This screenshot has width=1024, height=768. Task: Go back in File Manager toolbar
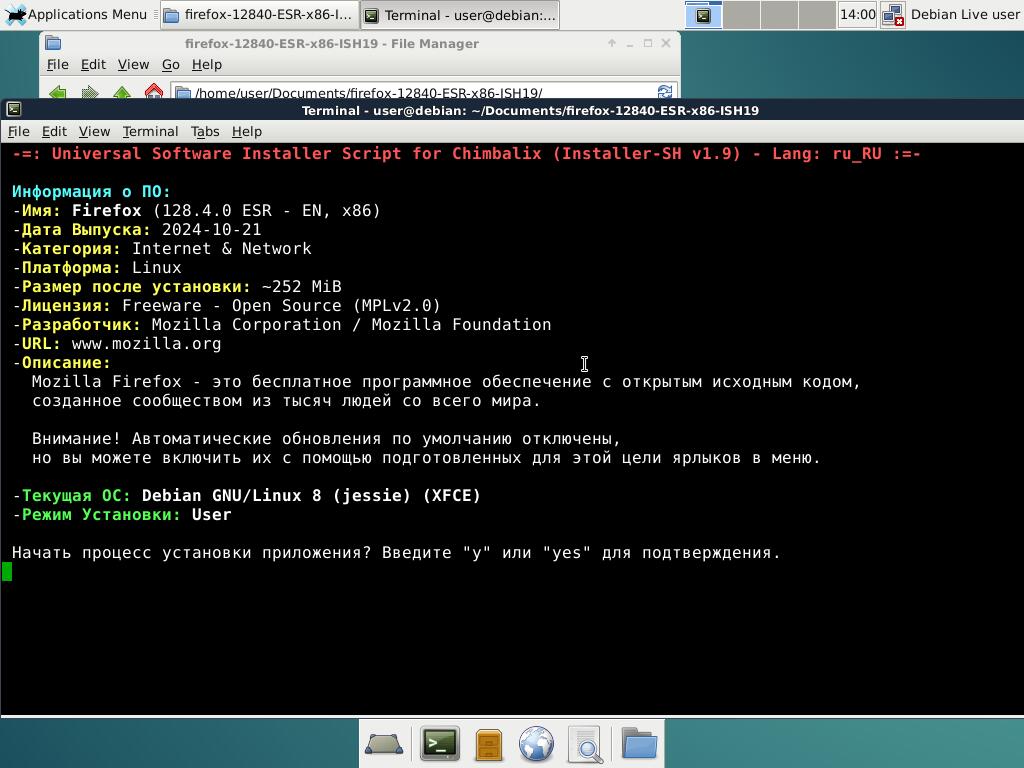(57, 92)
